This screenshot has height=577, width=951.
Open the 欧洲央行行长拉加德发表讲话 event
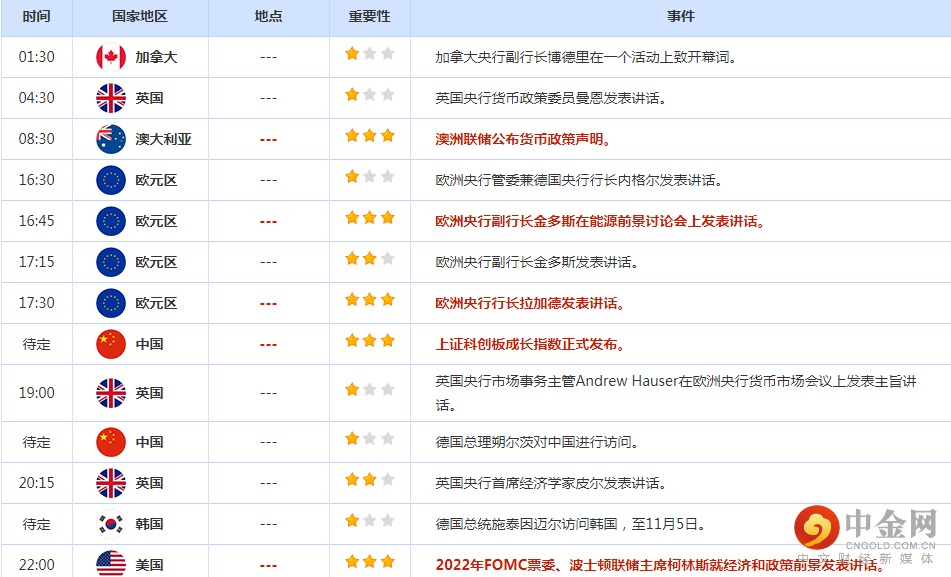click(x=530, y=303)
